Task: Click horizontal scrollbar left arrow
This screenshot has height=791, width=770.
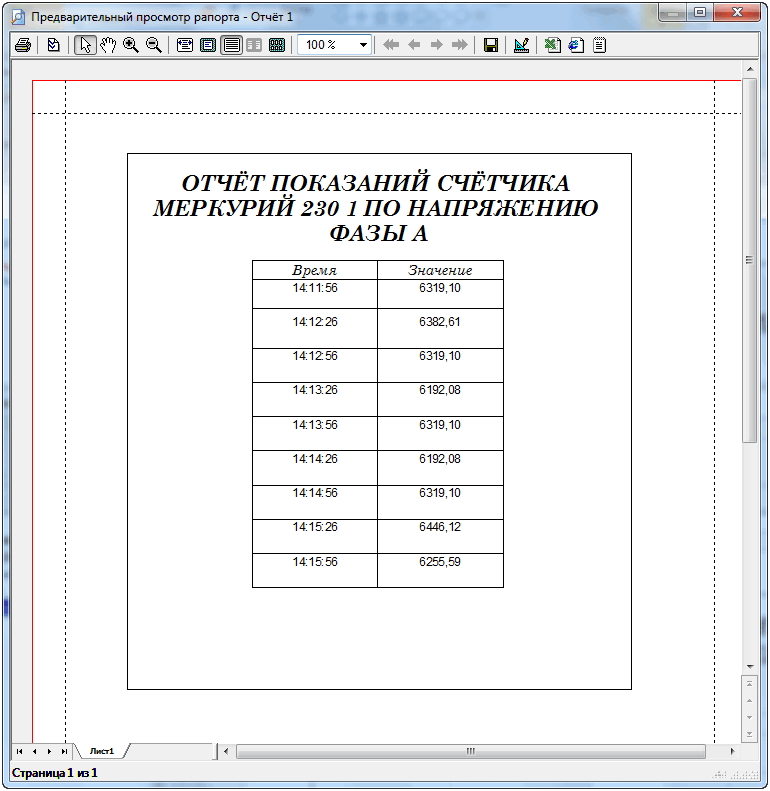Action: (226, 751)
